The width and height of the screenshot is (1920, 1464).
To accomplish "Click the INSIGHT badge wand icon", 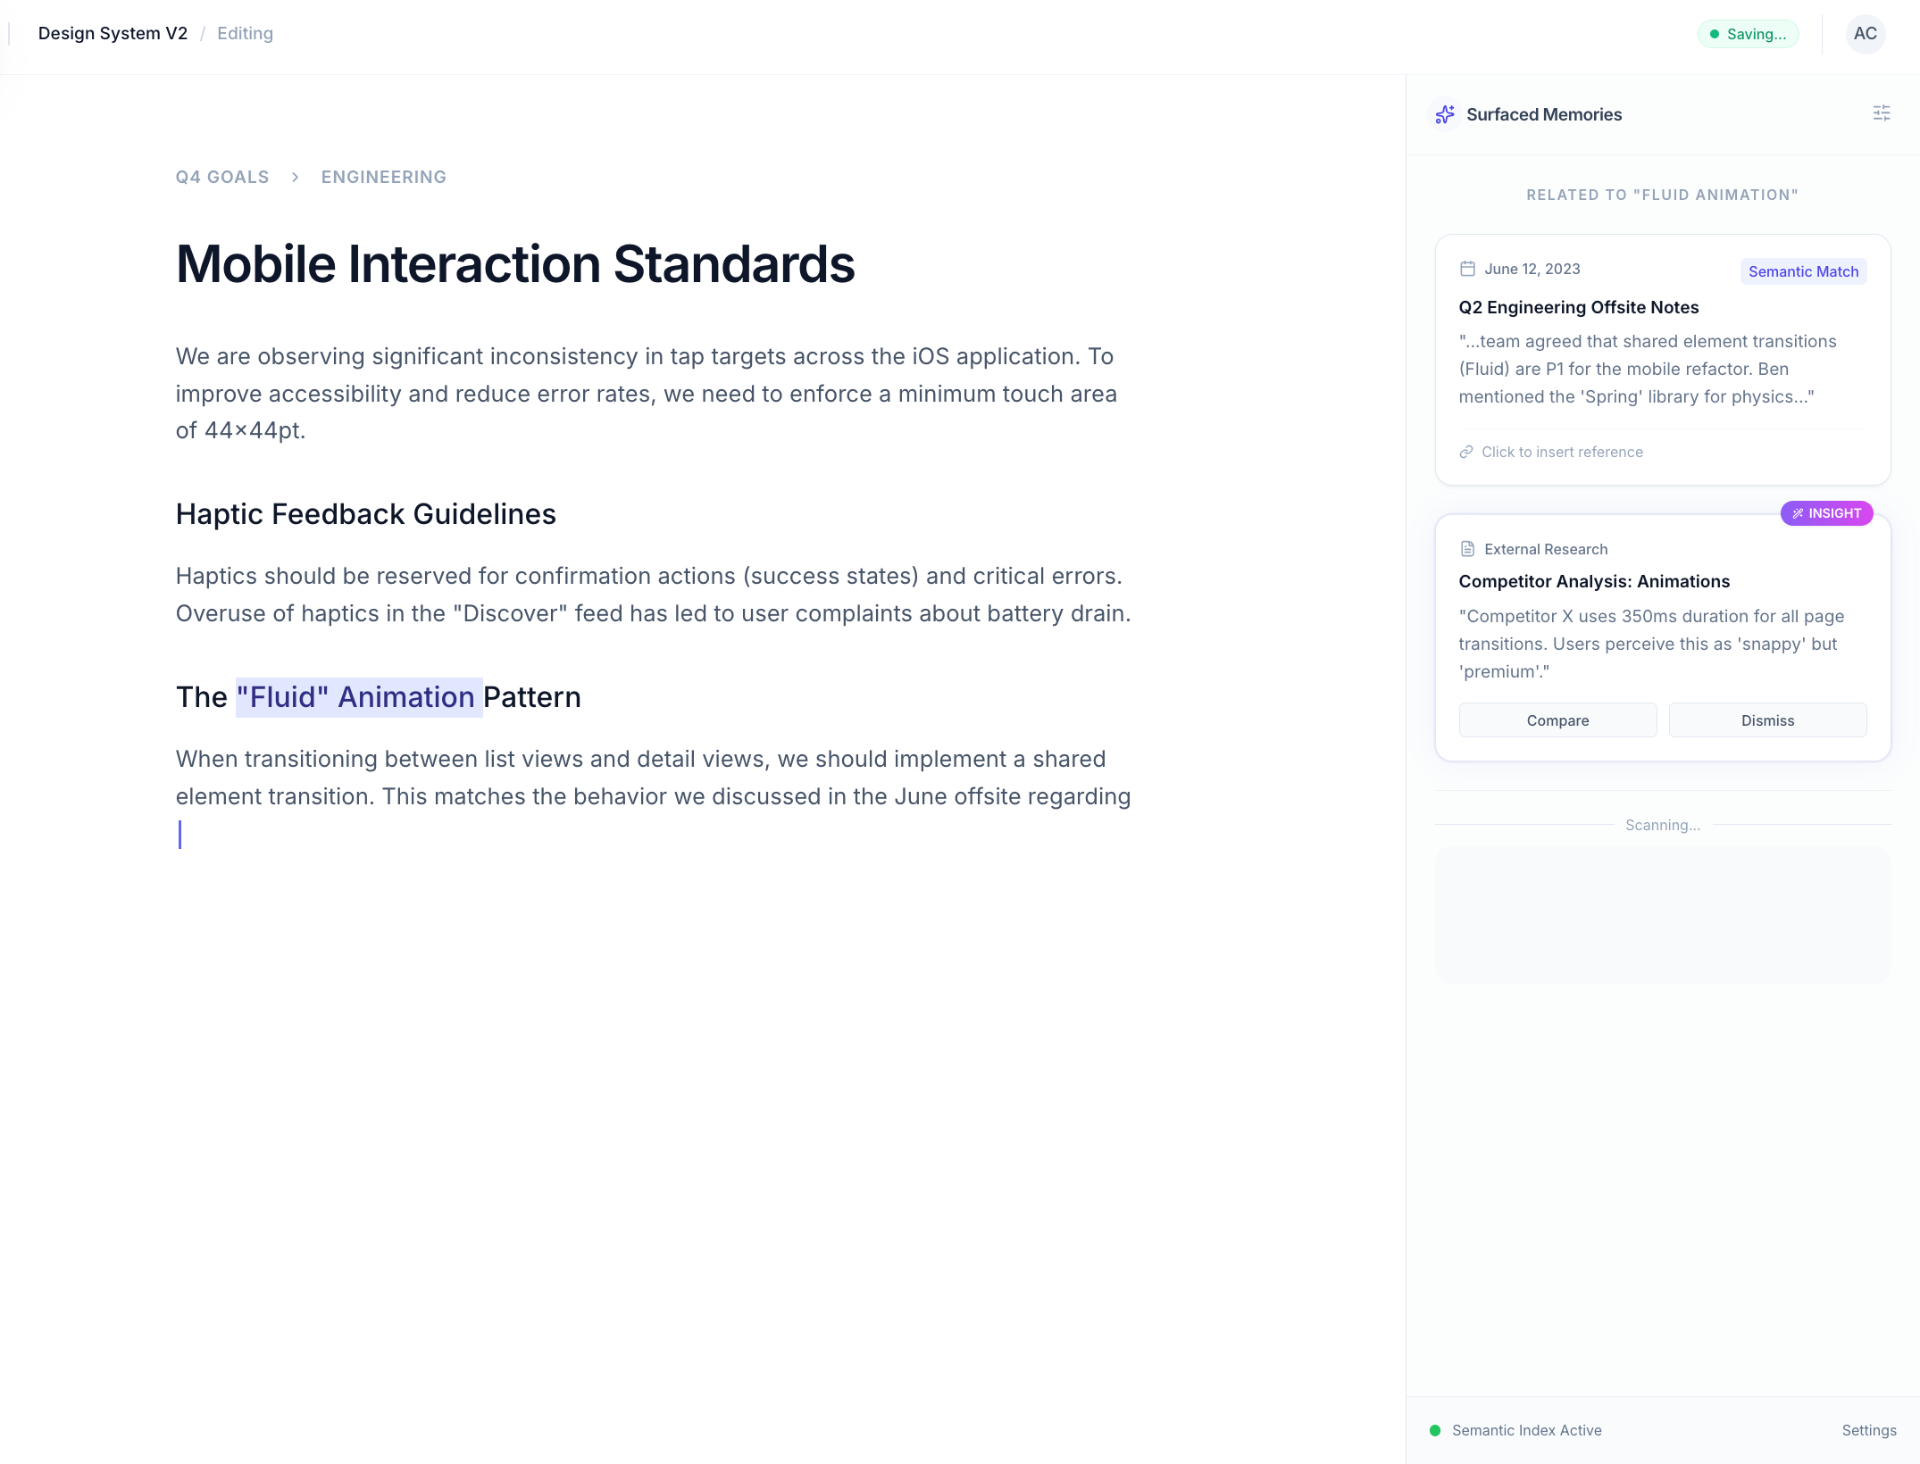I will [1797, 513].
